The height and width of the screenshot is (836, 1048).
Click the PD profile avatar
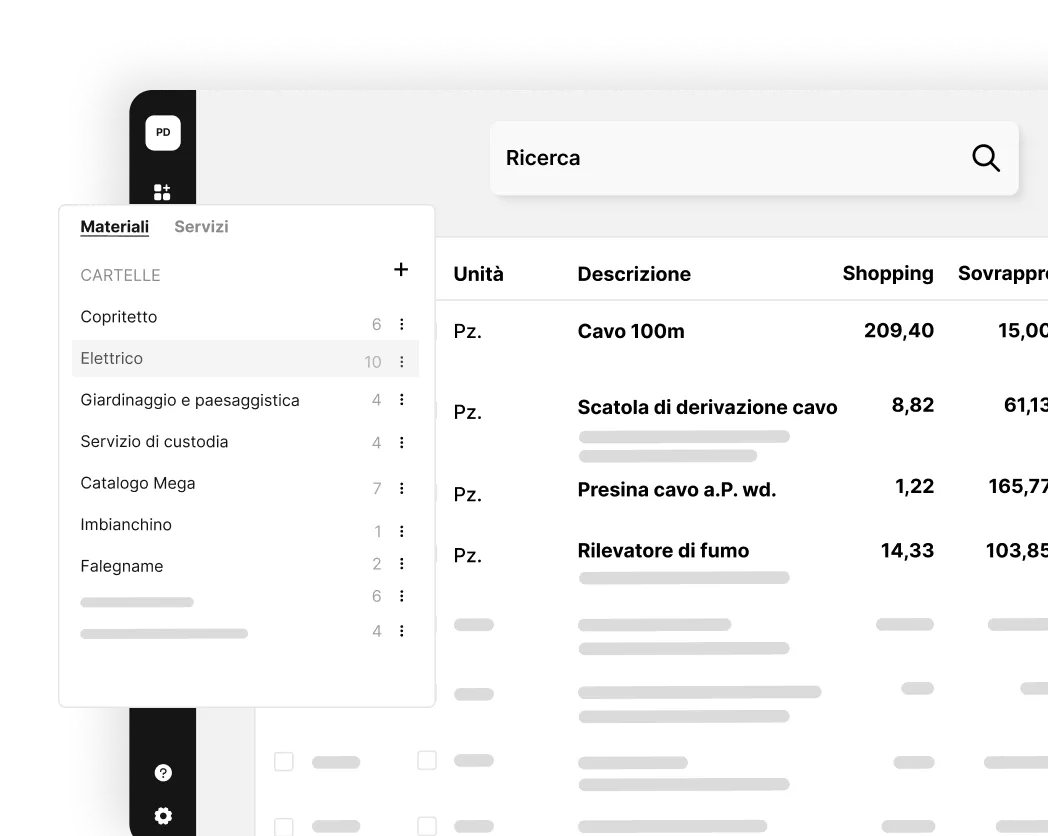163,132
